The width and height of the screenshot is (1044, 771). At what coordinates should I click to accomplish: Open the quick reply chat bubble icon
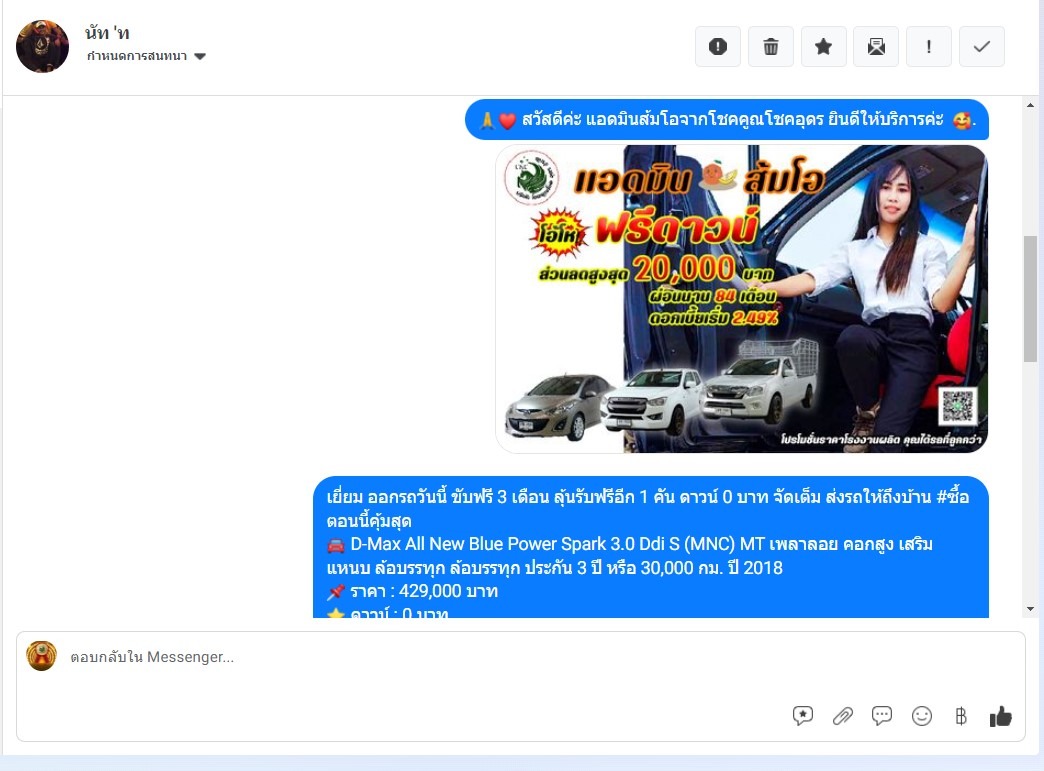click(882, 716)
